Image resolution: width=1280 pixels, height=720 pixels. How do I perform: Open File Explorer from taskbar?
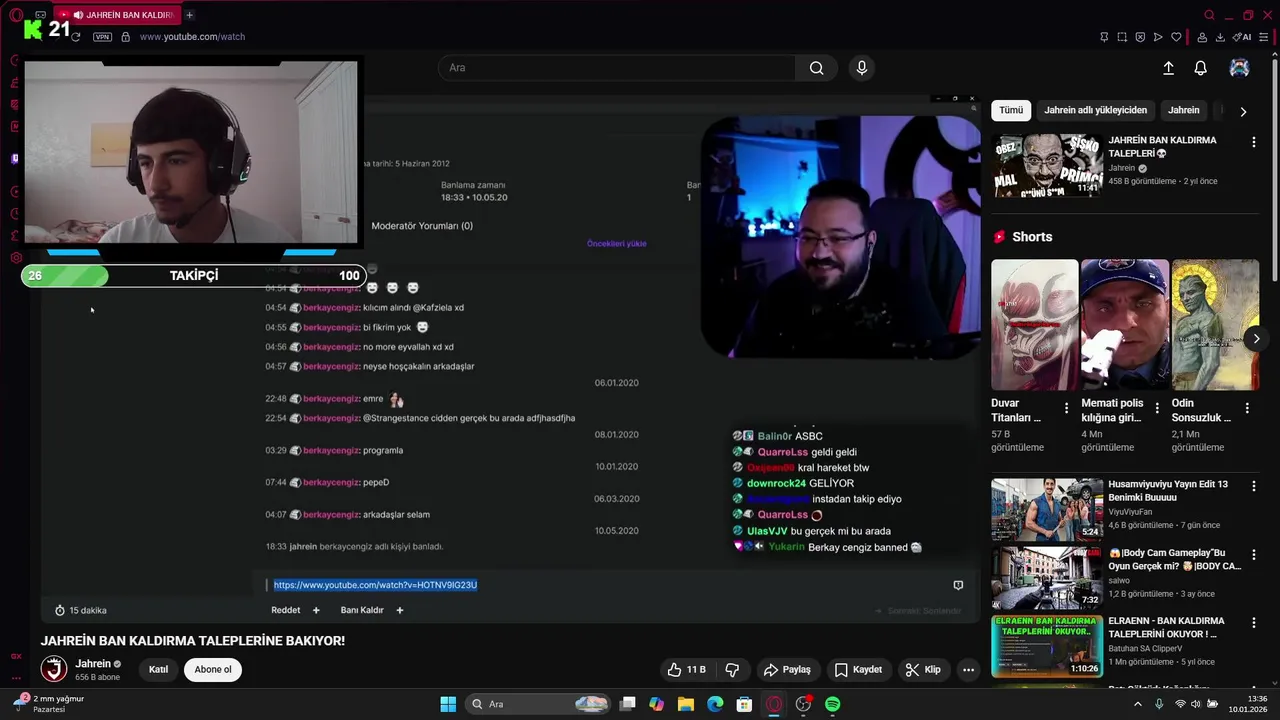tap(686, 704)
